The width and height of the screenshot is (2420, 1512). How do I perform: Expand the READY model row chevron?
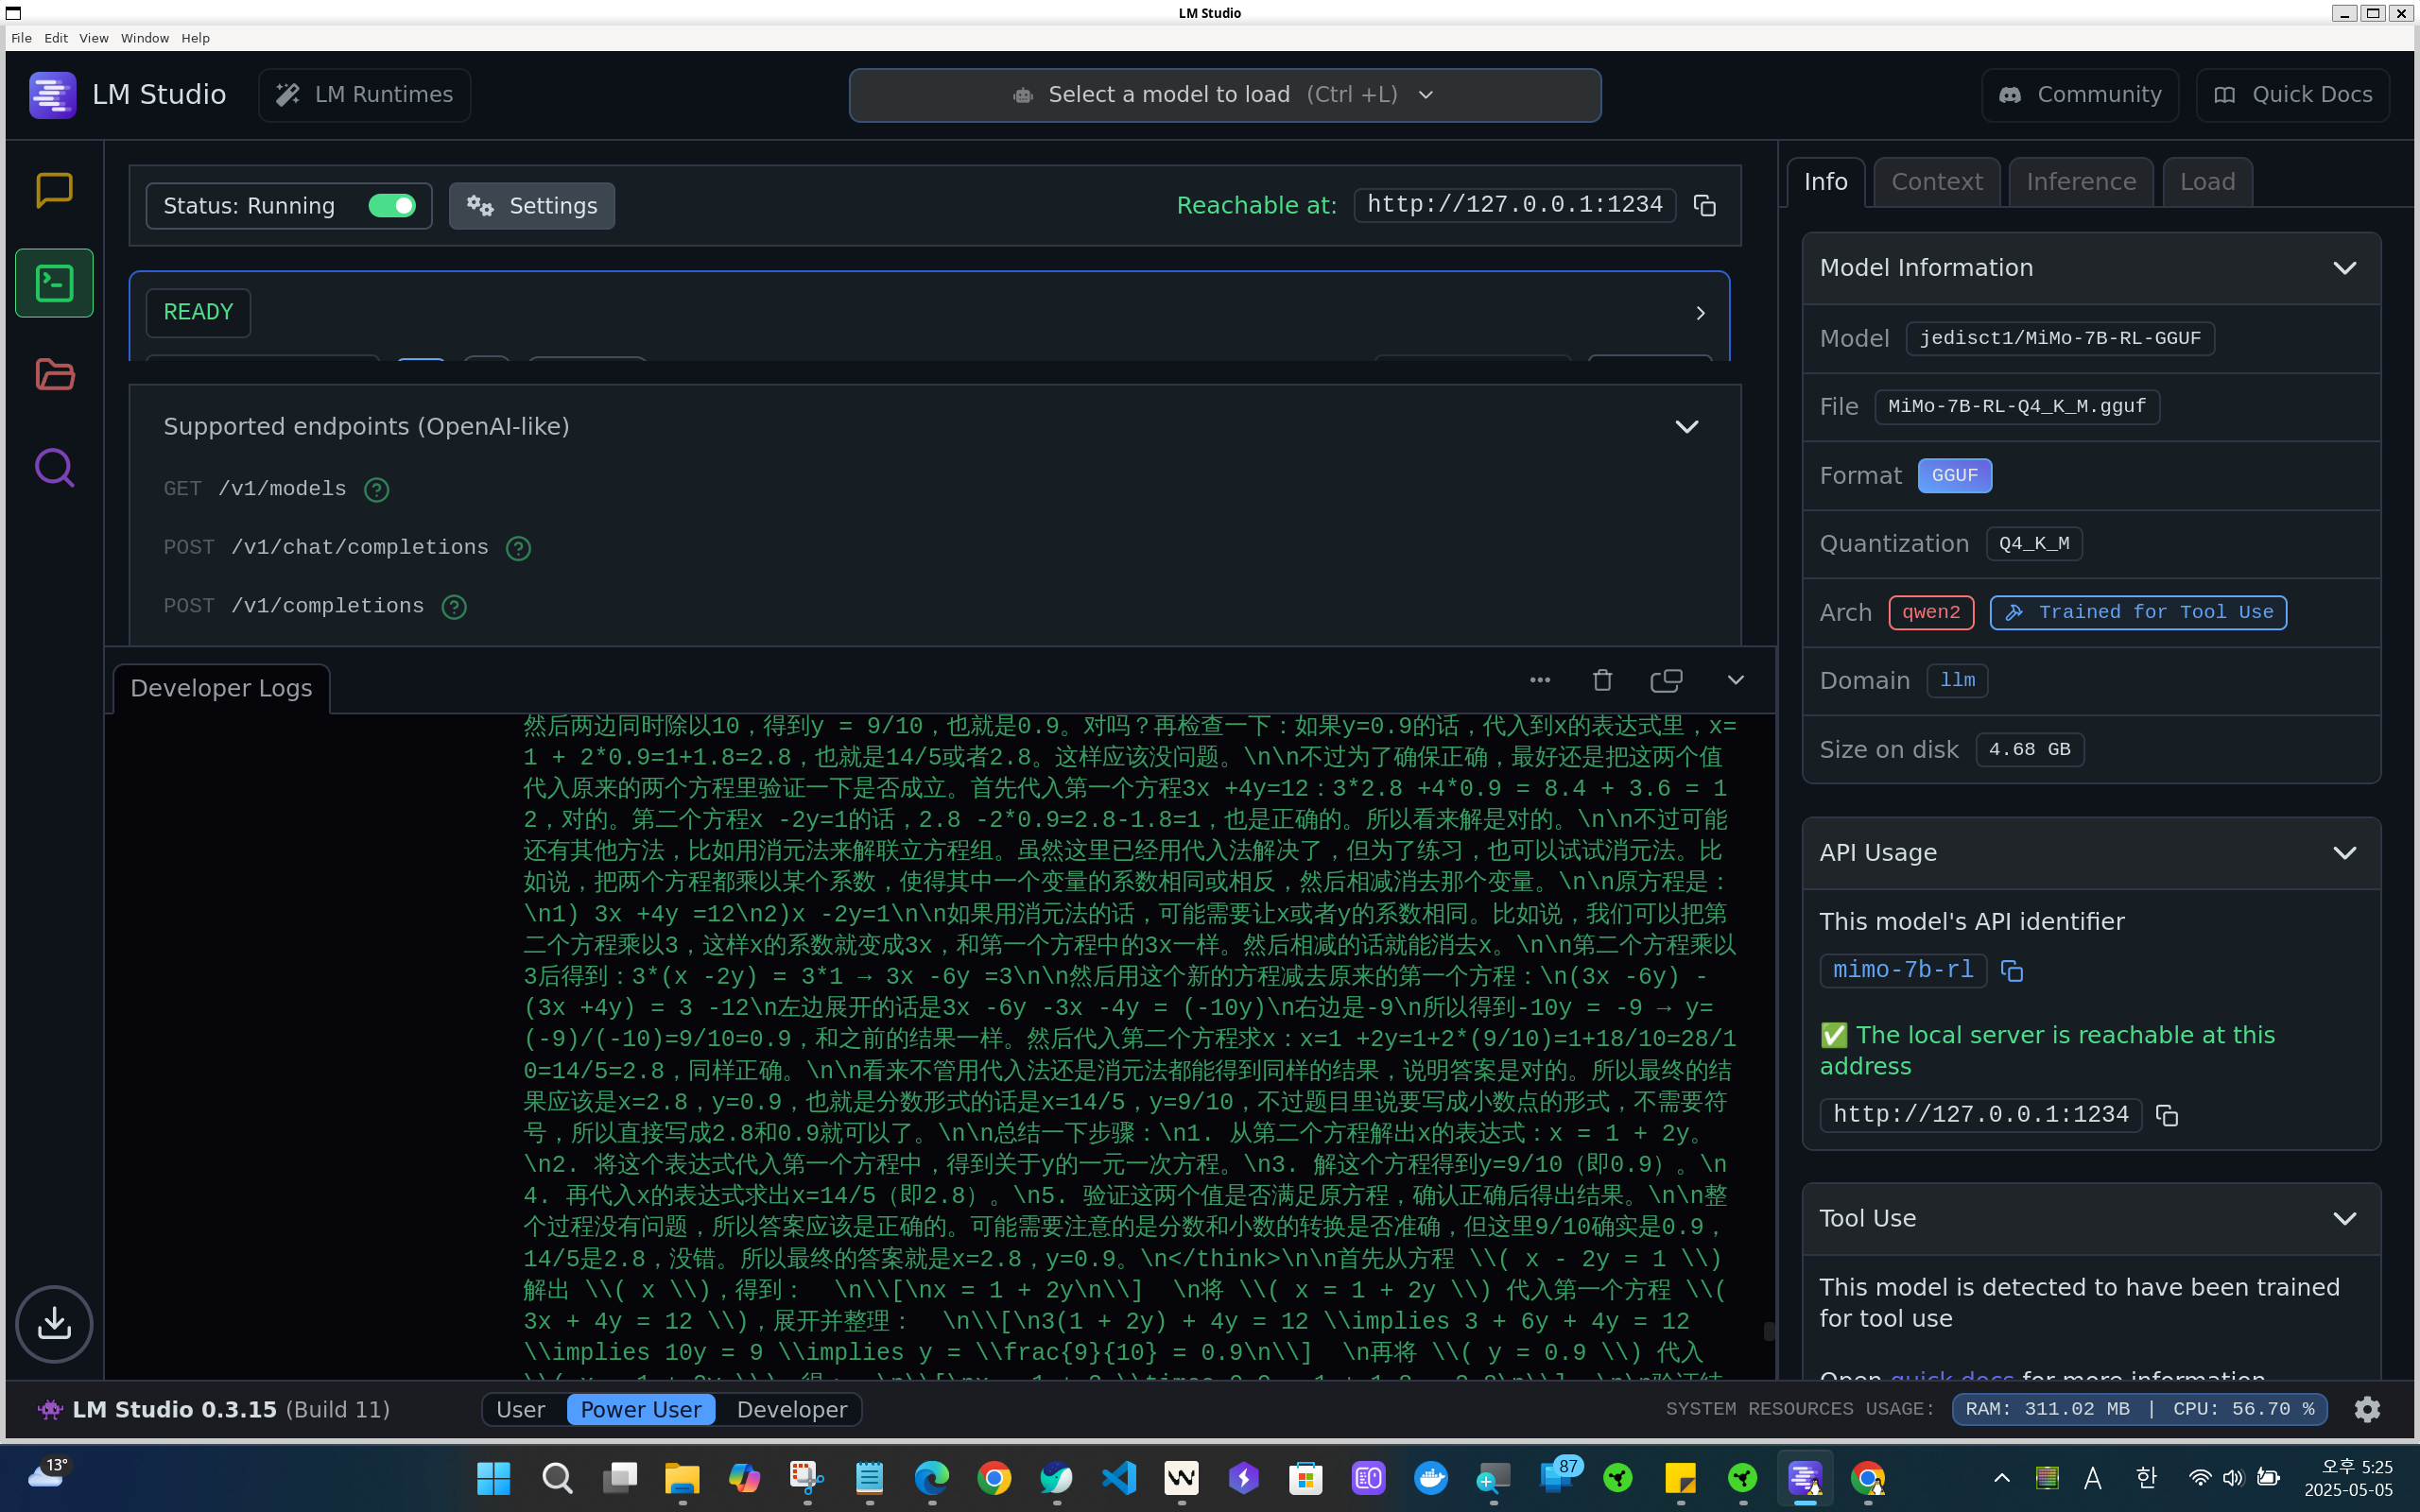[x=1700, y=313]
